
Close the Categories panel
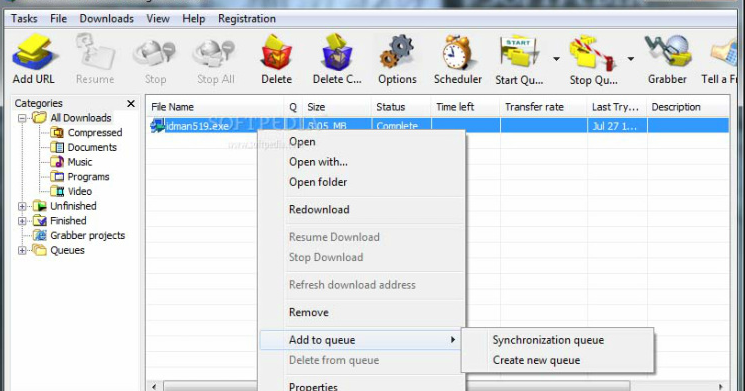pos(131,103)
